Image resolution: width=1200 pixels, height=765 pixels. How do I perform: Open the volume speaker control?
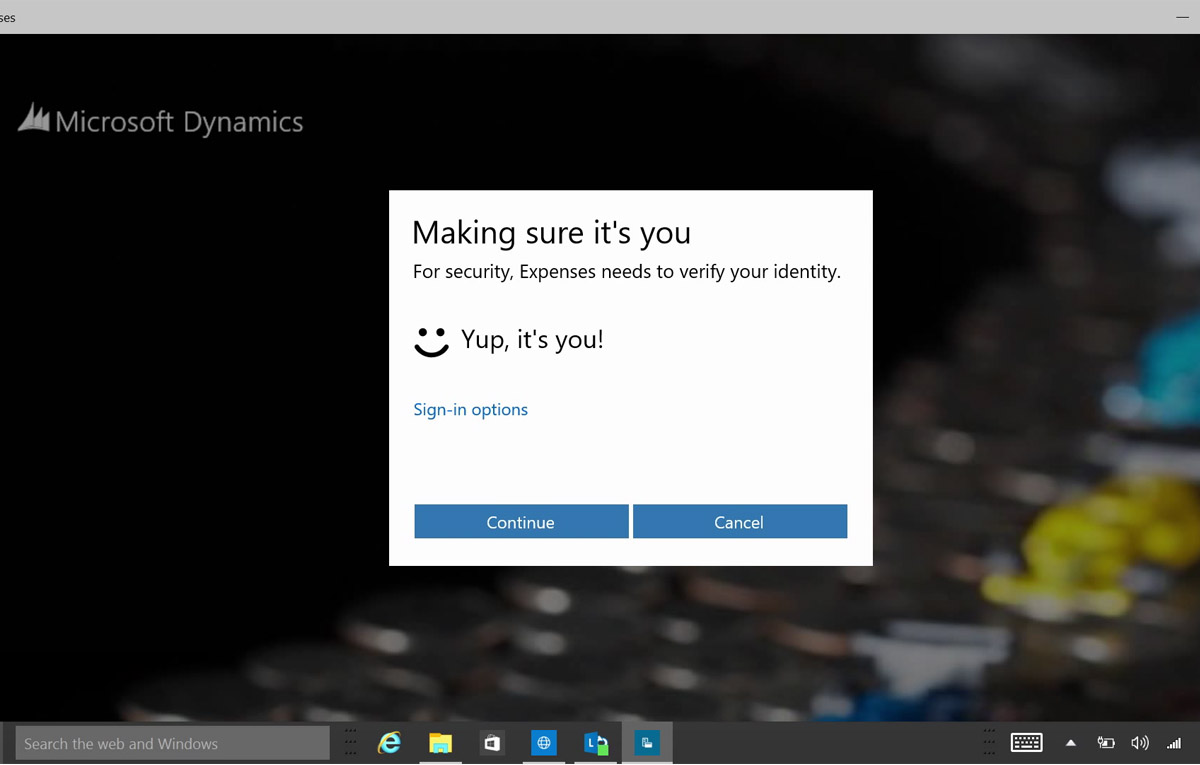click(x=1140, y=743)
